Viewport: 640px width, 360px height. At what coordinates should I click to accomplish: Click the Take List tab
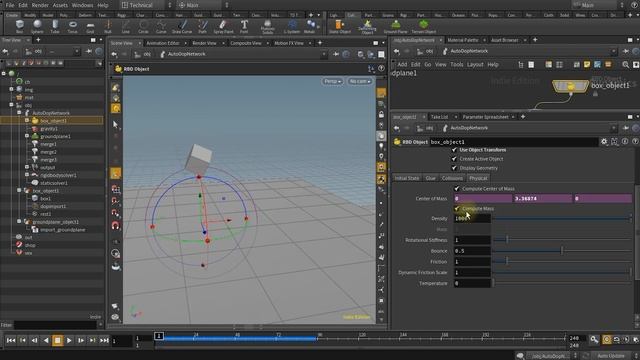pos(440,117)
